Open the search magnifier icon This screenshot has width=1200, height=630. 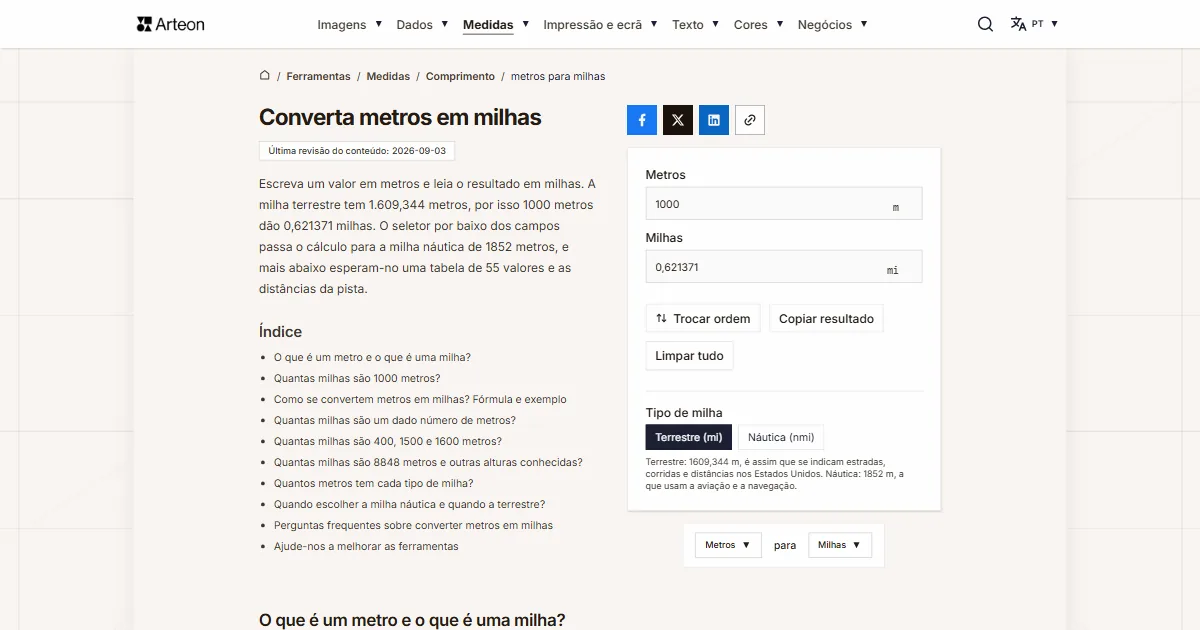click(x=985, y=24)
